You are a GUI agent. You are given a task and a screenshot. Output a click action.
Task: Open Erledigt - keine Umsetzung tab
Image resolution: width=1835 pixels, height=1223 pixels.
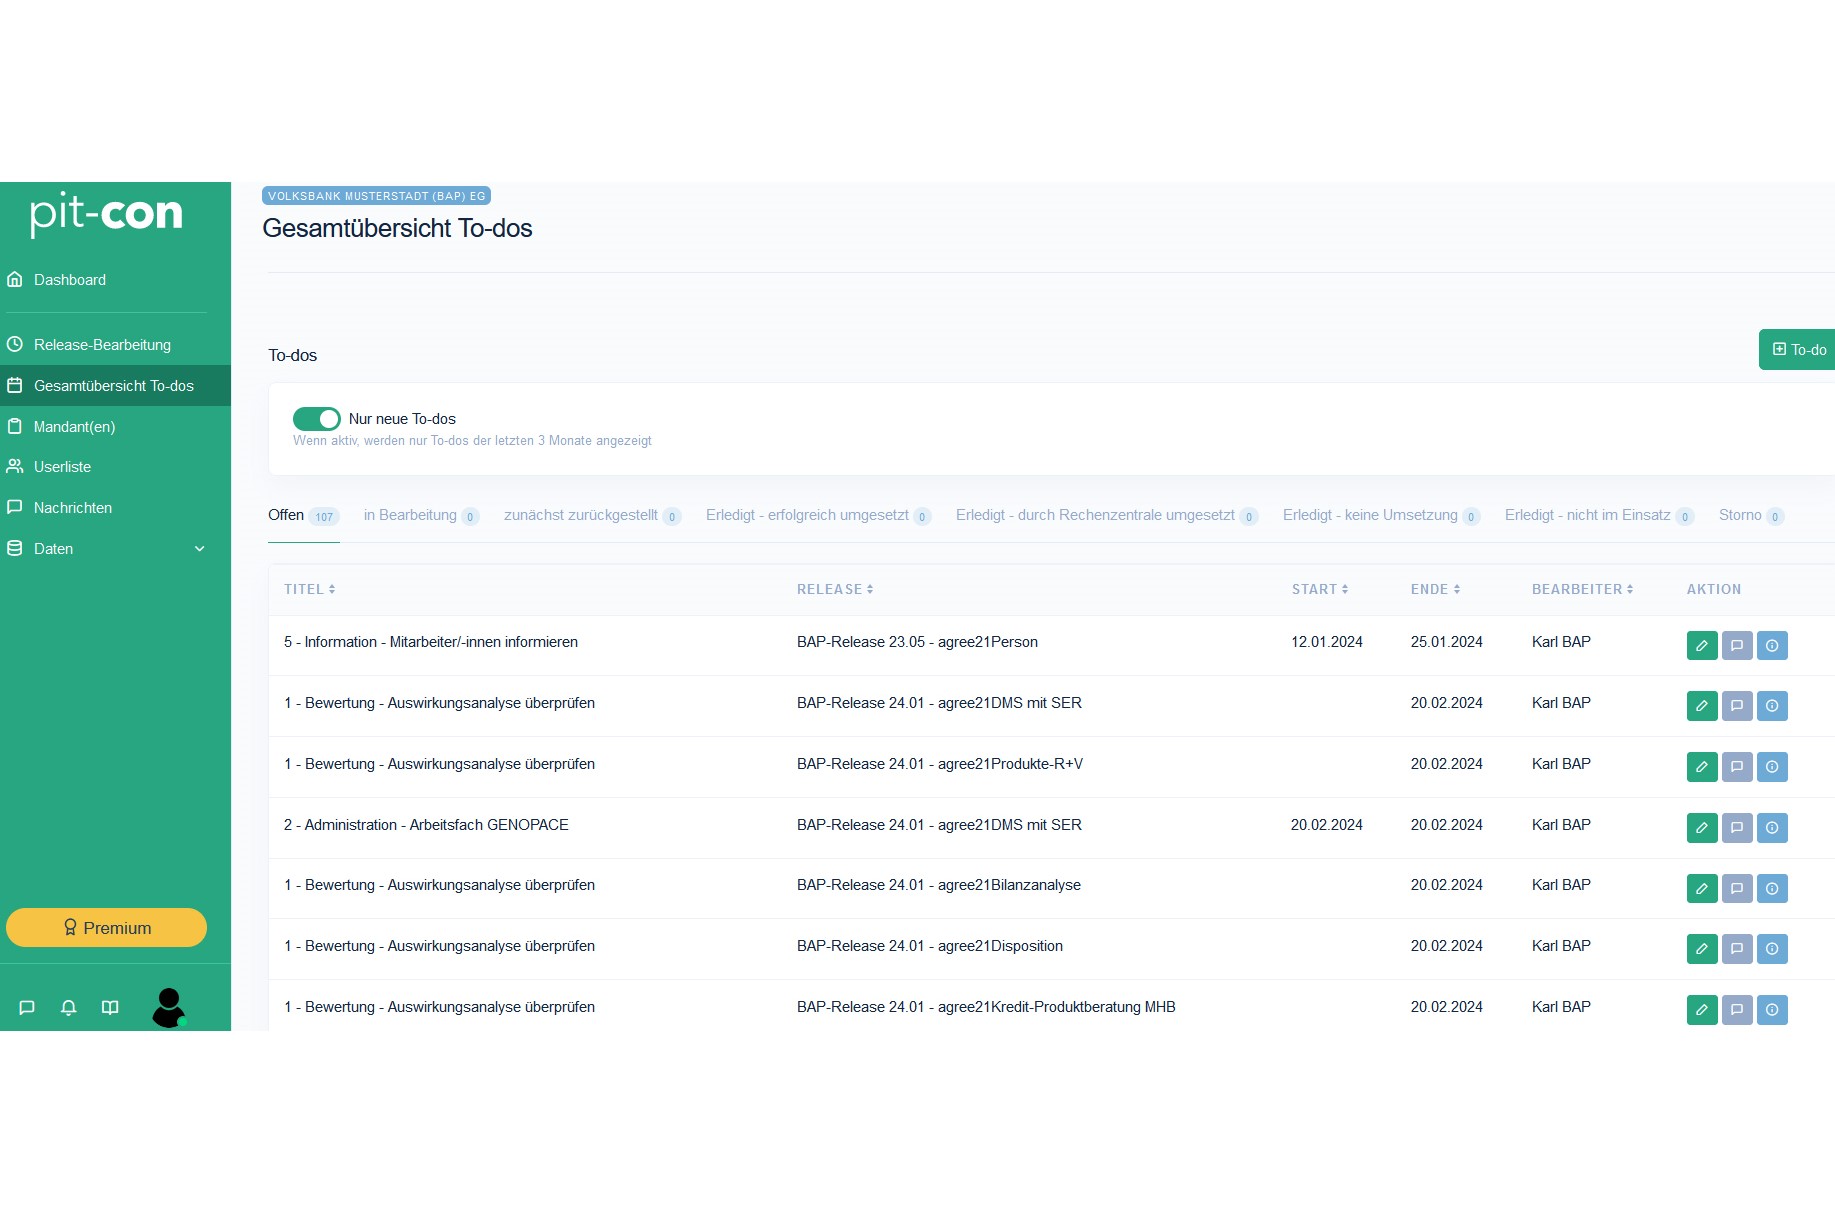tap(1381, 516)
